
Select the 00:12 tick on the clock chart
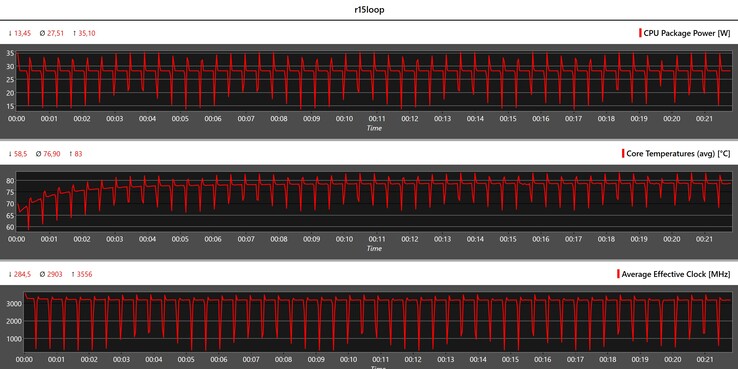pos(413,360)
